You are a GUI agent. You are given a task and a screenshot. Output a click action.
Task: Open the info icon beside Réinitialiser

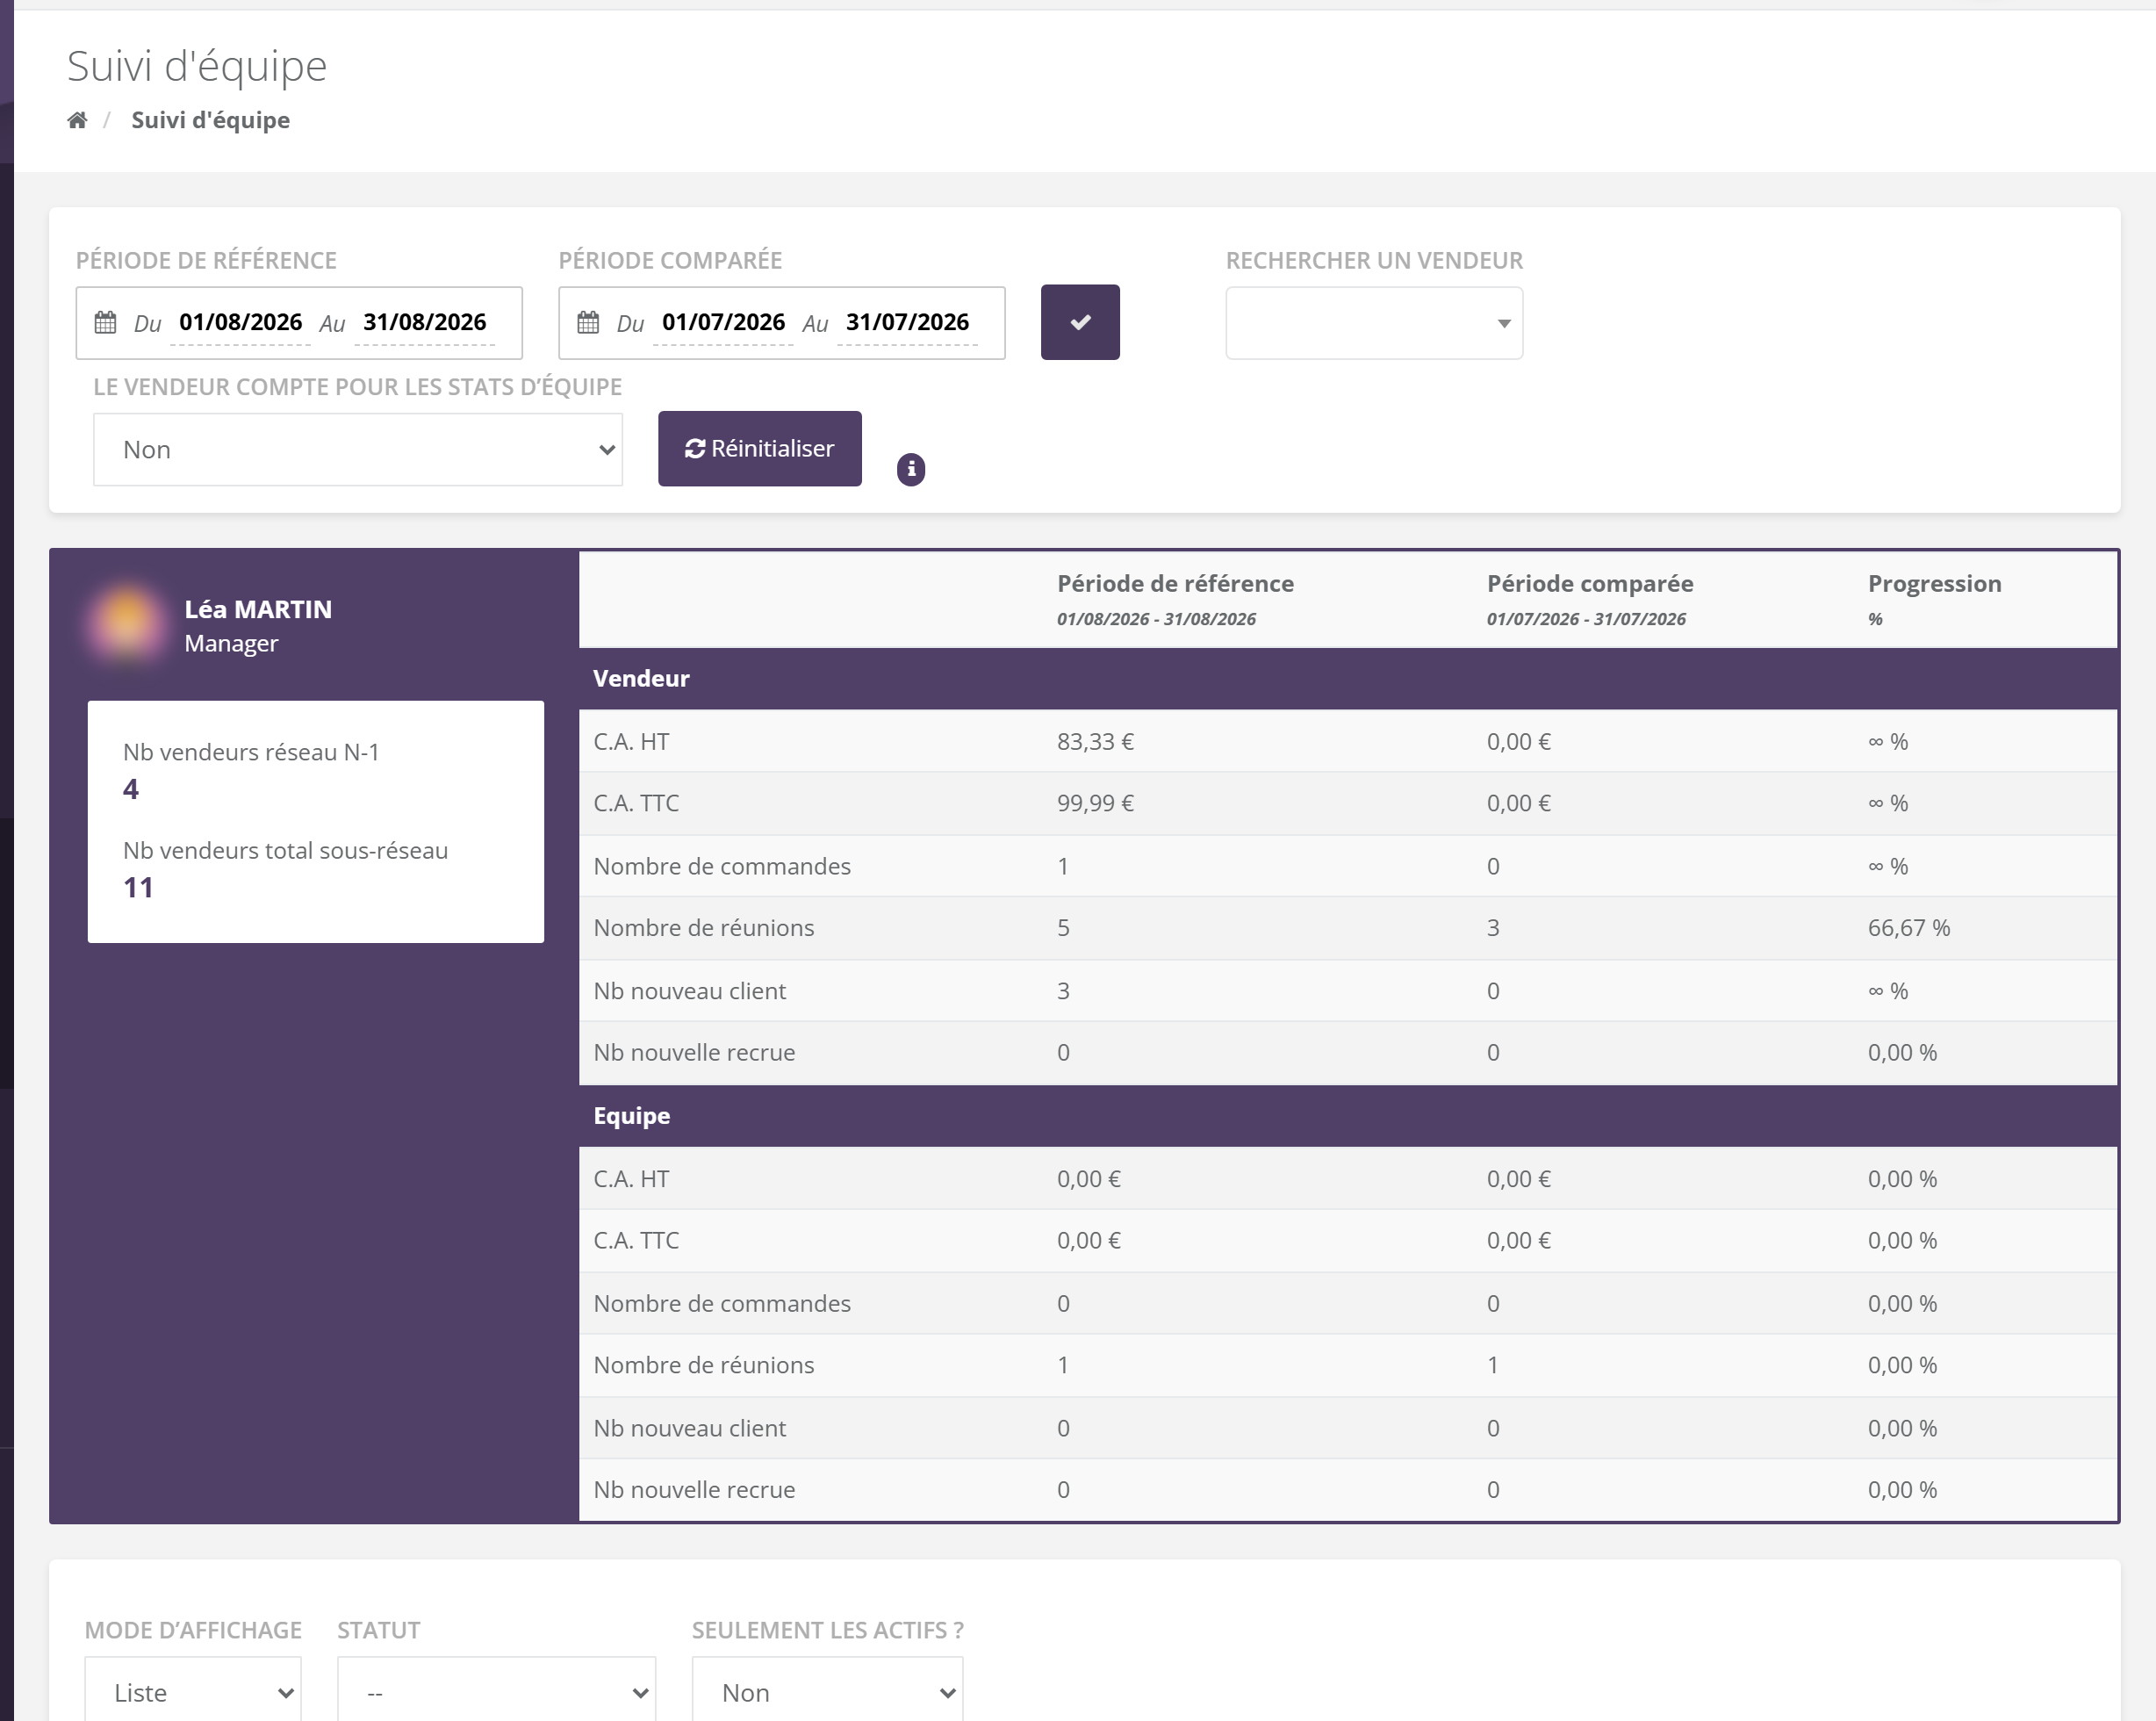[910, 469]
